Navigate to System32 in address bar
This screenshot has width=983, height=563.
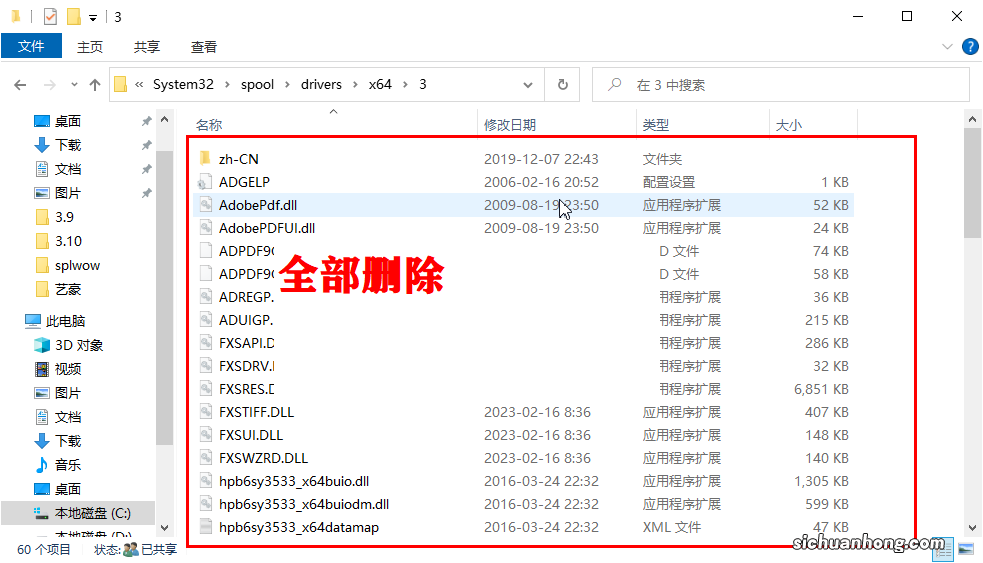pos(183,84)
